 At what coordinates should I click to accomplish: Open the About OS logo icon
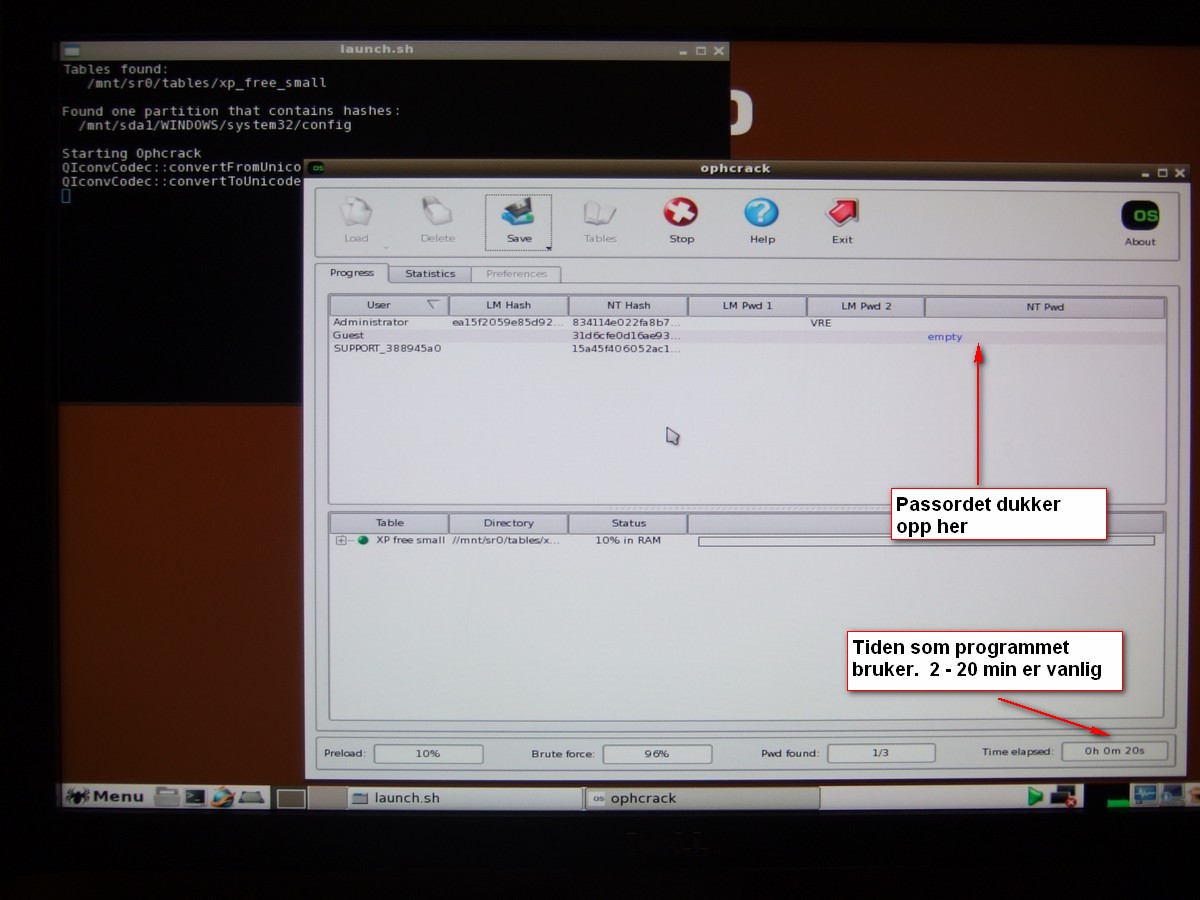click(x=1140, y=215)
